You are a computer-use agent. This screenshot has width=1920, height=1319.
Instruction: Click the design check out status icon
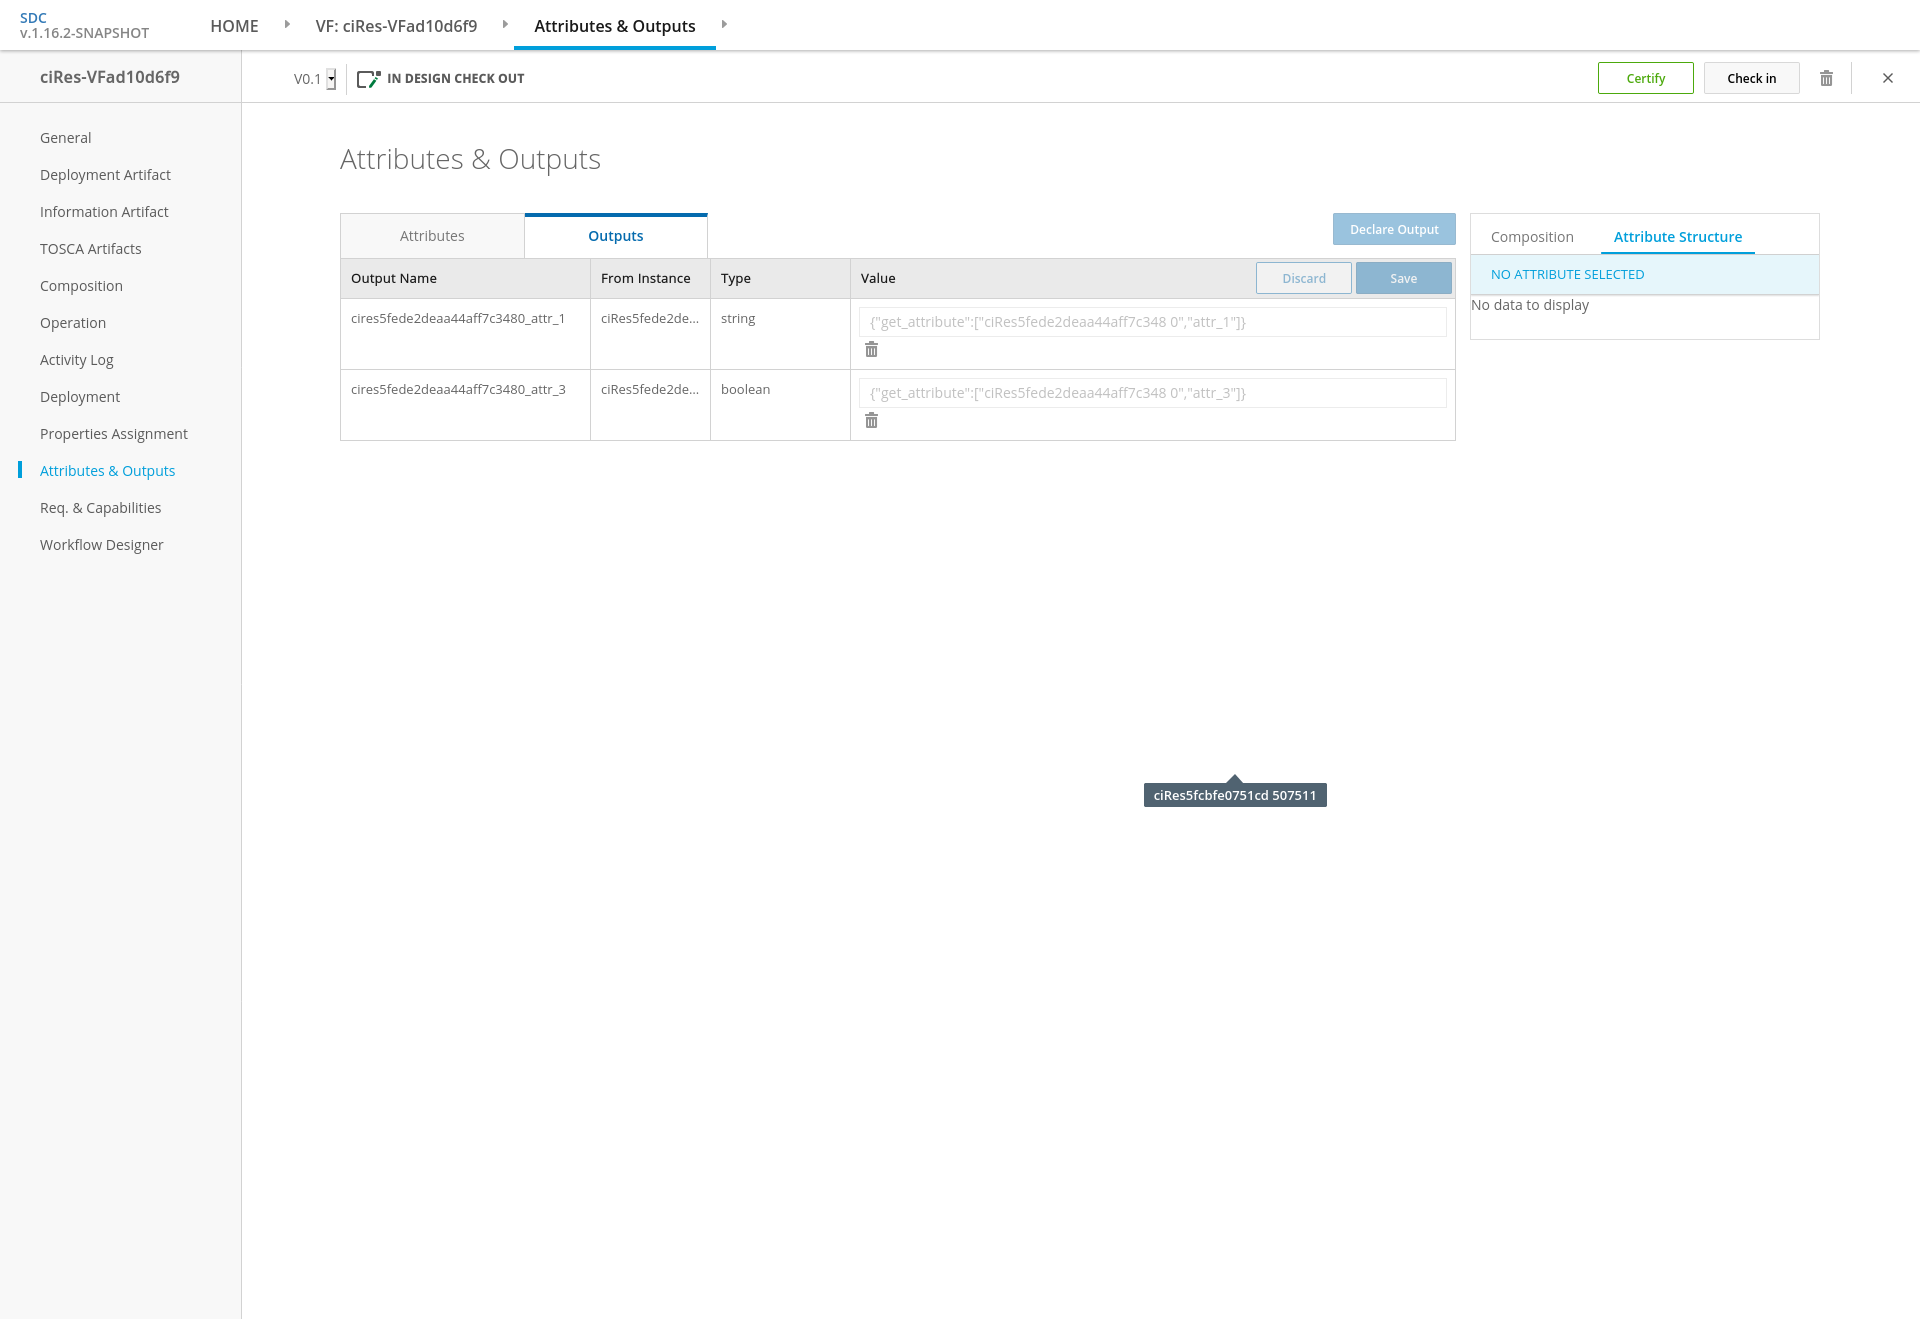[x=368, y=79]
